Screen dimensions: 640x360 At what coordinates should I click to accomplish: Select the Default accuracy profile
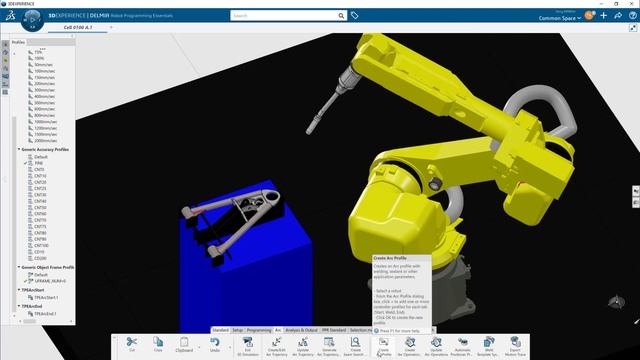(x=41, y=157)
